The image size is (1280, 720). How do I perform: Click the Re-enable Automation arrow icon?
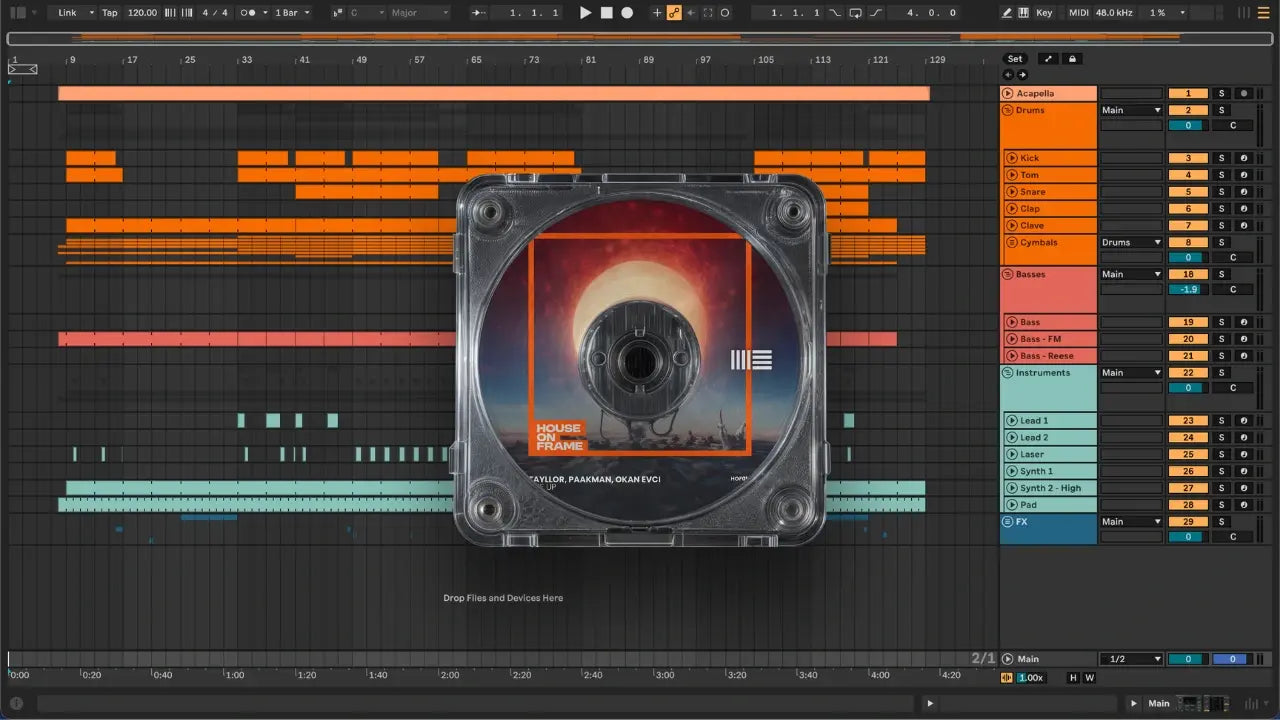[x=691, y=13]
